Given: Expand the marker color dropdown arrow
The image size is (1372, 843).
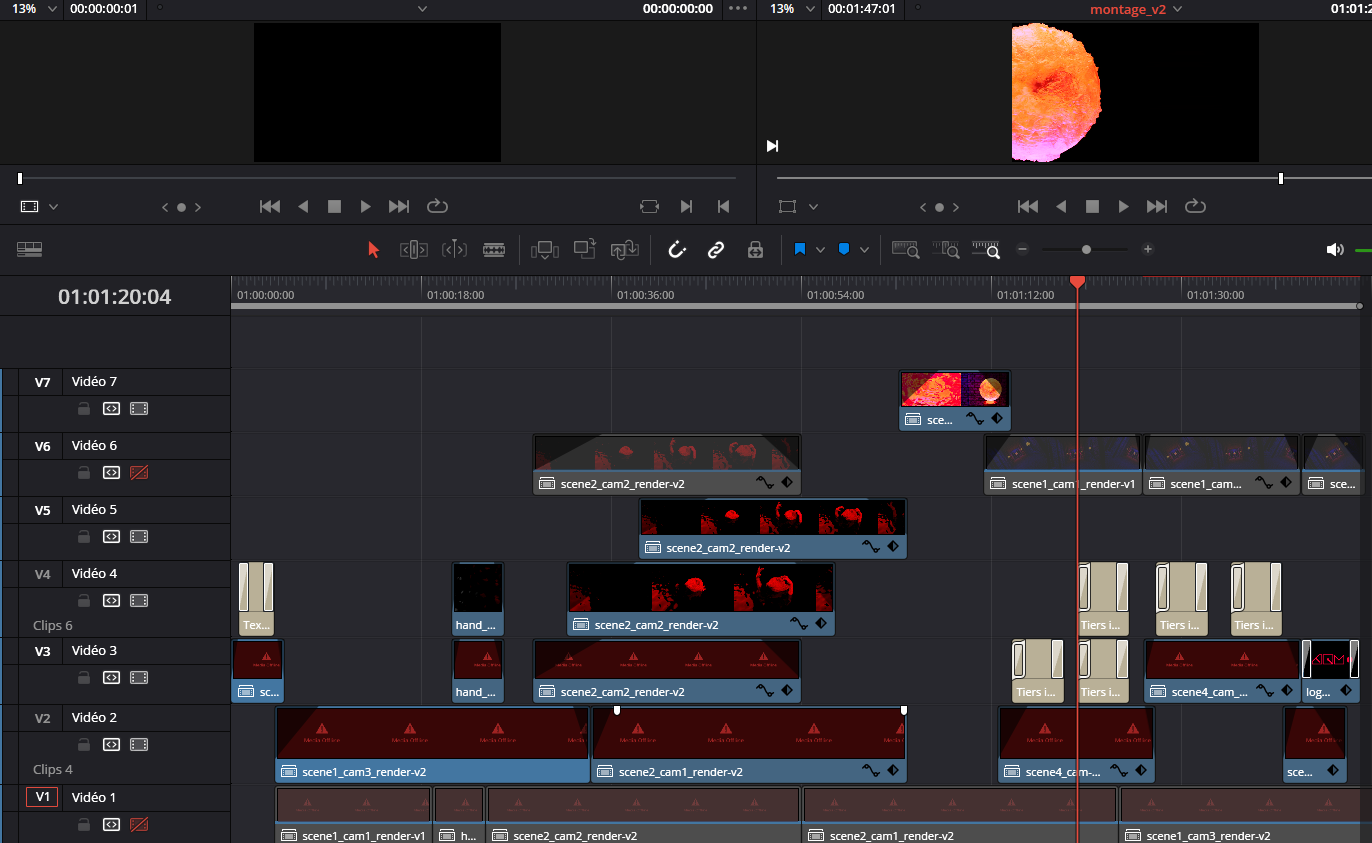Looking at the screenshot, I should (865, 250).
